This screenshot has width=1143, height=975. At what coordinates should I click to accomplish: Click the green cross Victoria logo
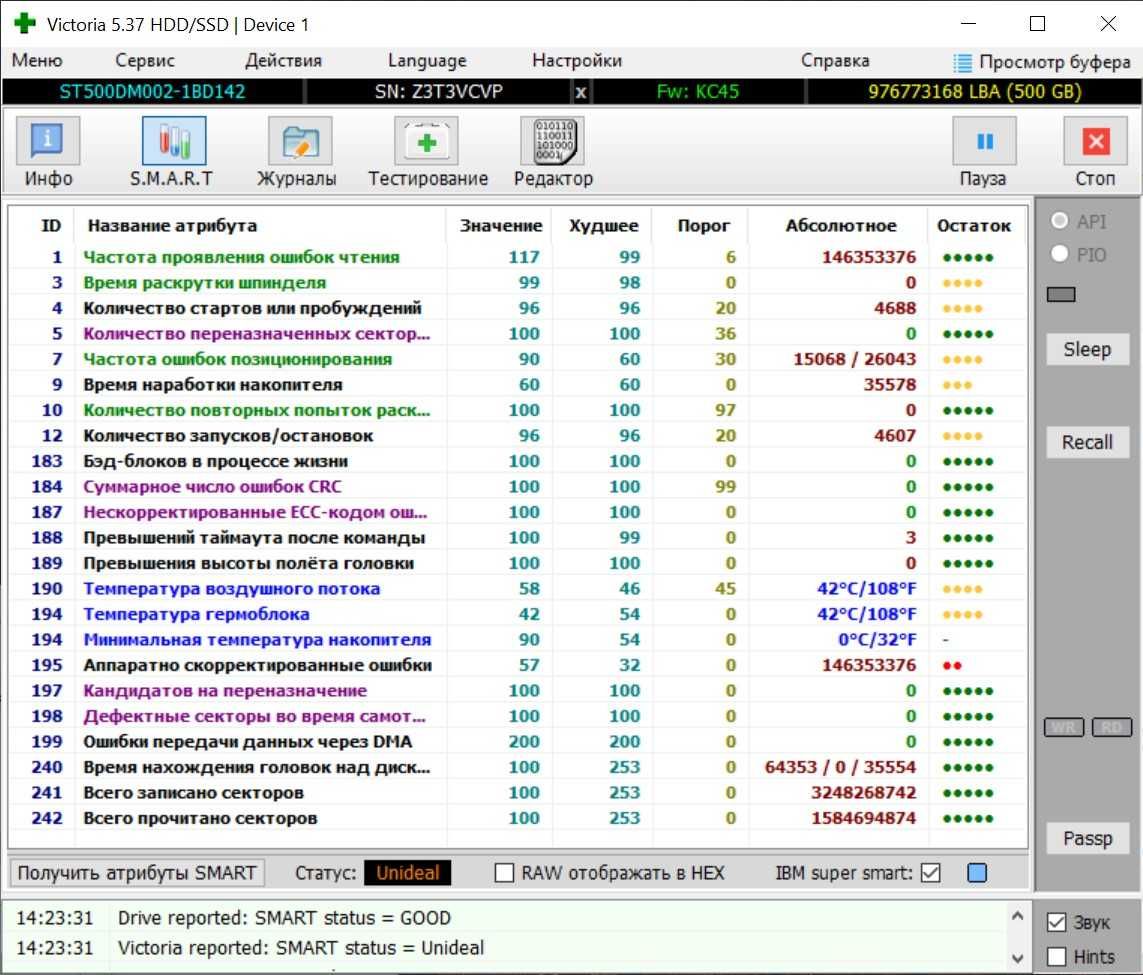coord(25,23)
